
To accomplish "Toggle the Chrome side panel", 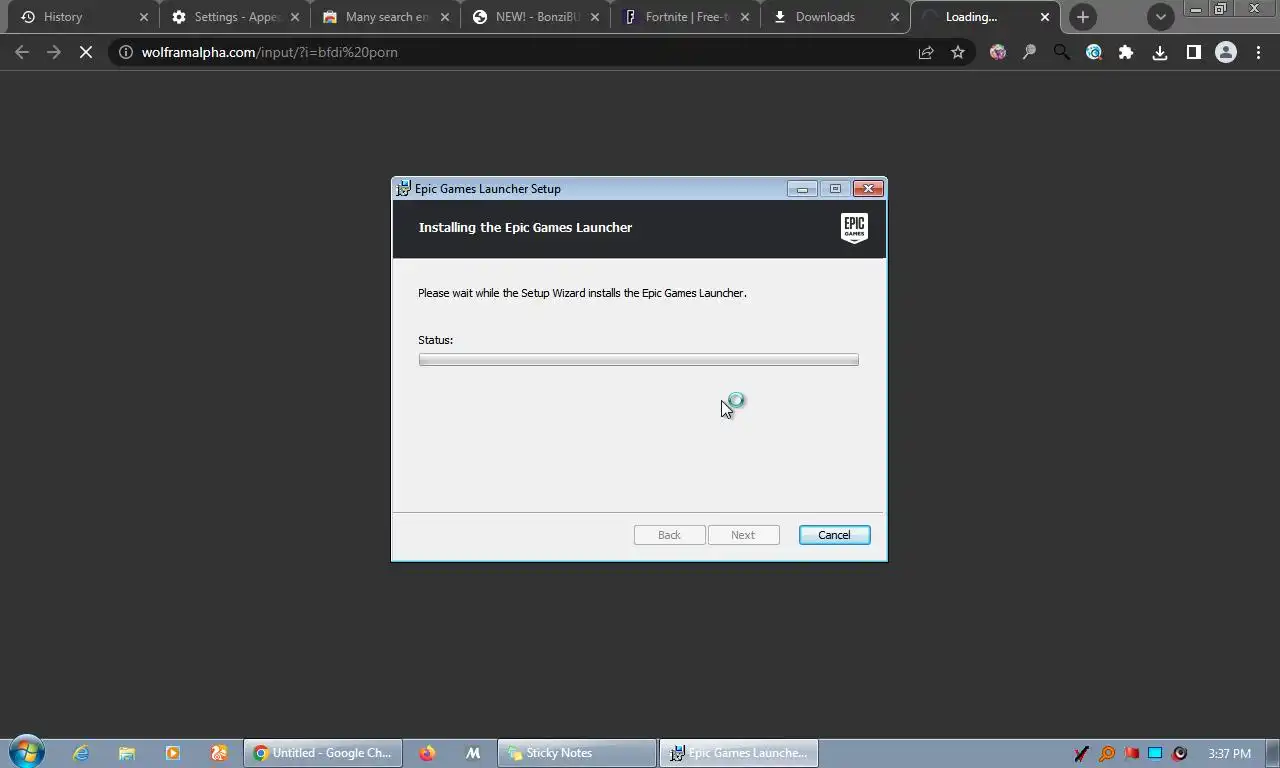I will (1193, 52).
